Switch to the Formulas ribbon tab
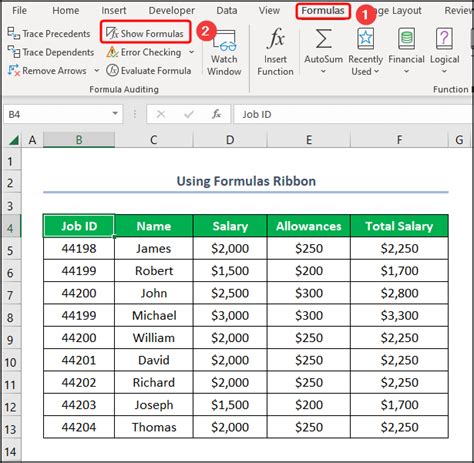The height and width of the screenshot is (463, 474). coord(323,11)
